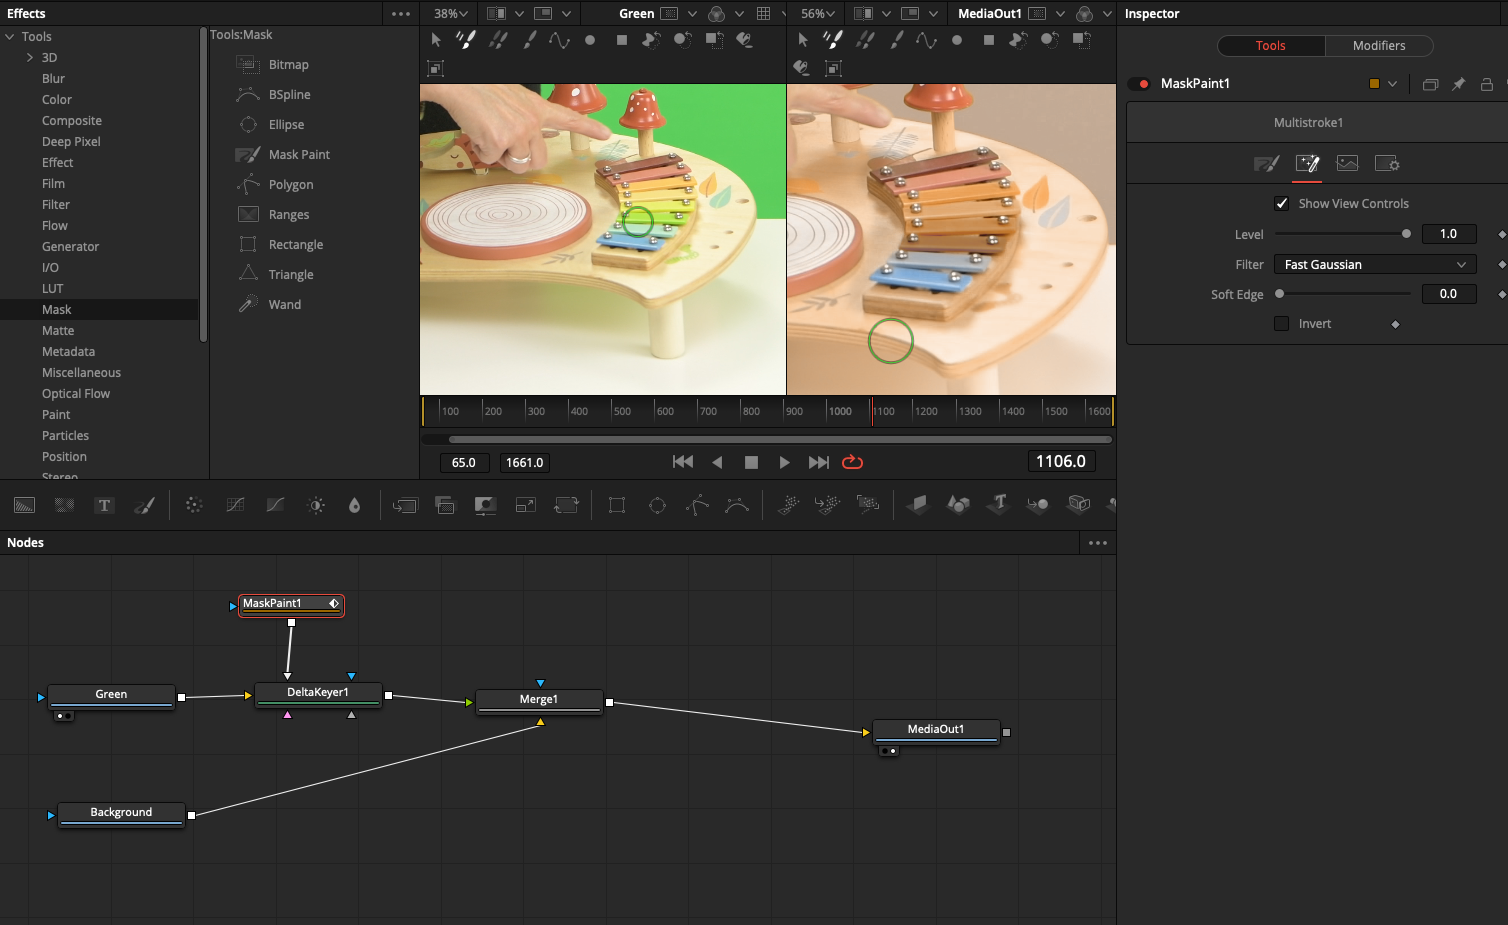
Task: Open Effects panel options menu
Action: 401,14
